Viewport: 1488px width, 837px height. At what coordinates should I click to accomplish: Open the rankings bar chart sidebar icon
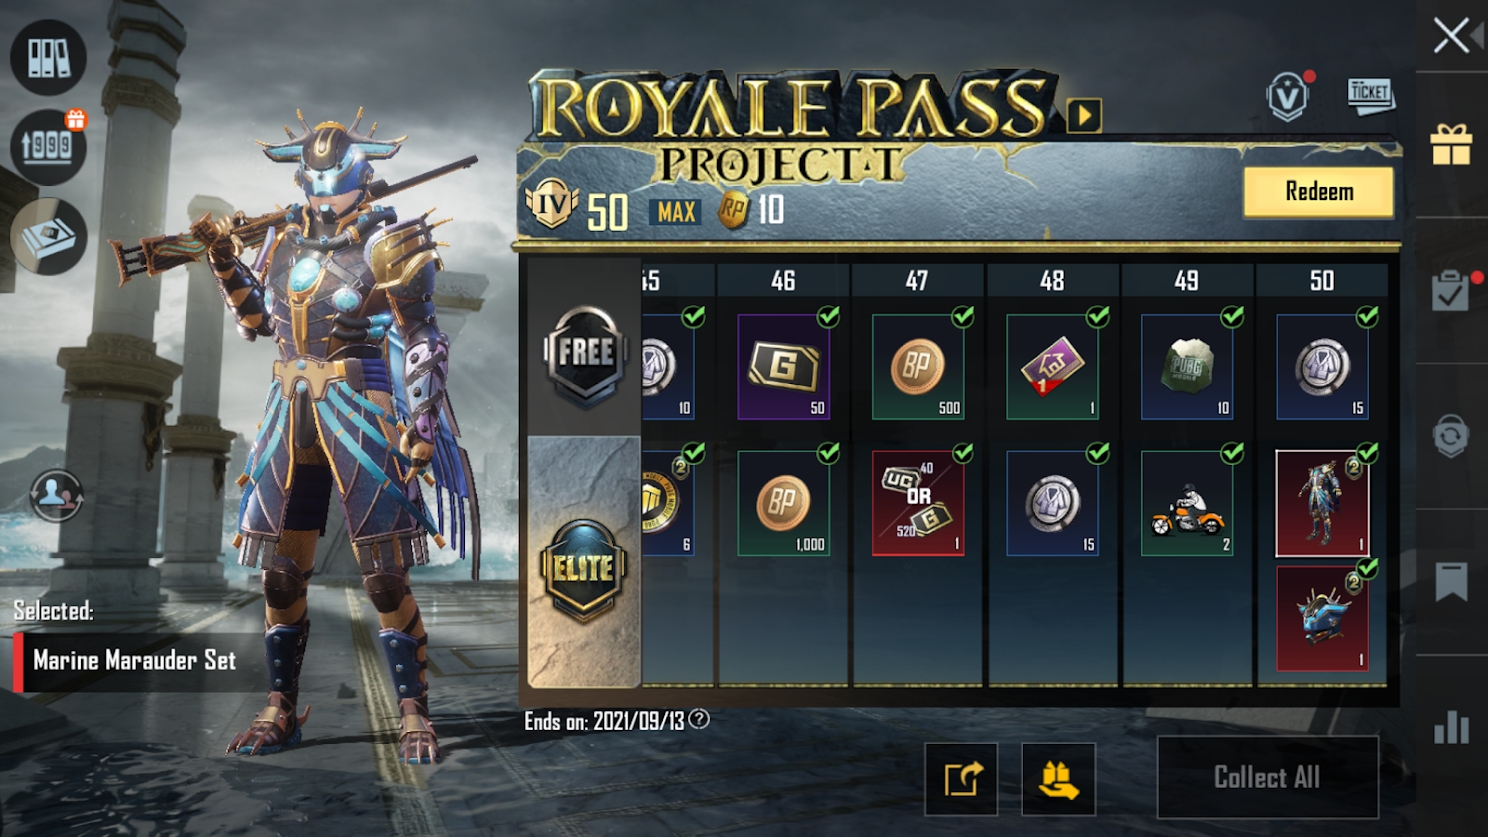1451,727
